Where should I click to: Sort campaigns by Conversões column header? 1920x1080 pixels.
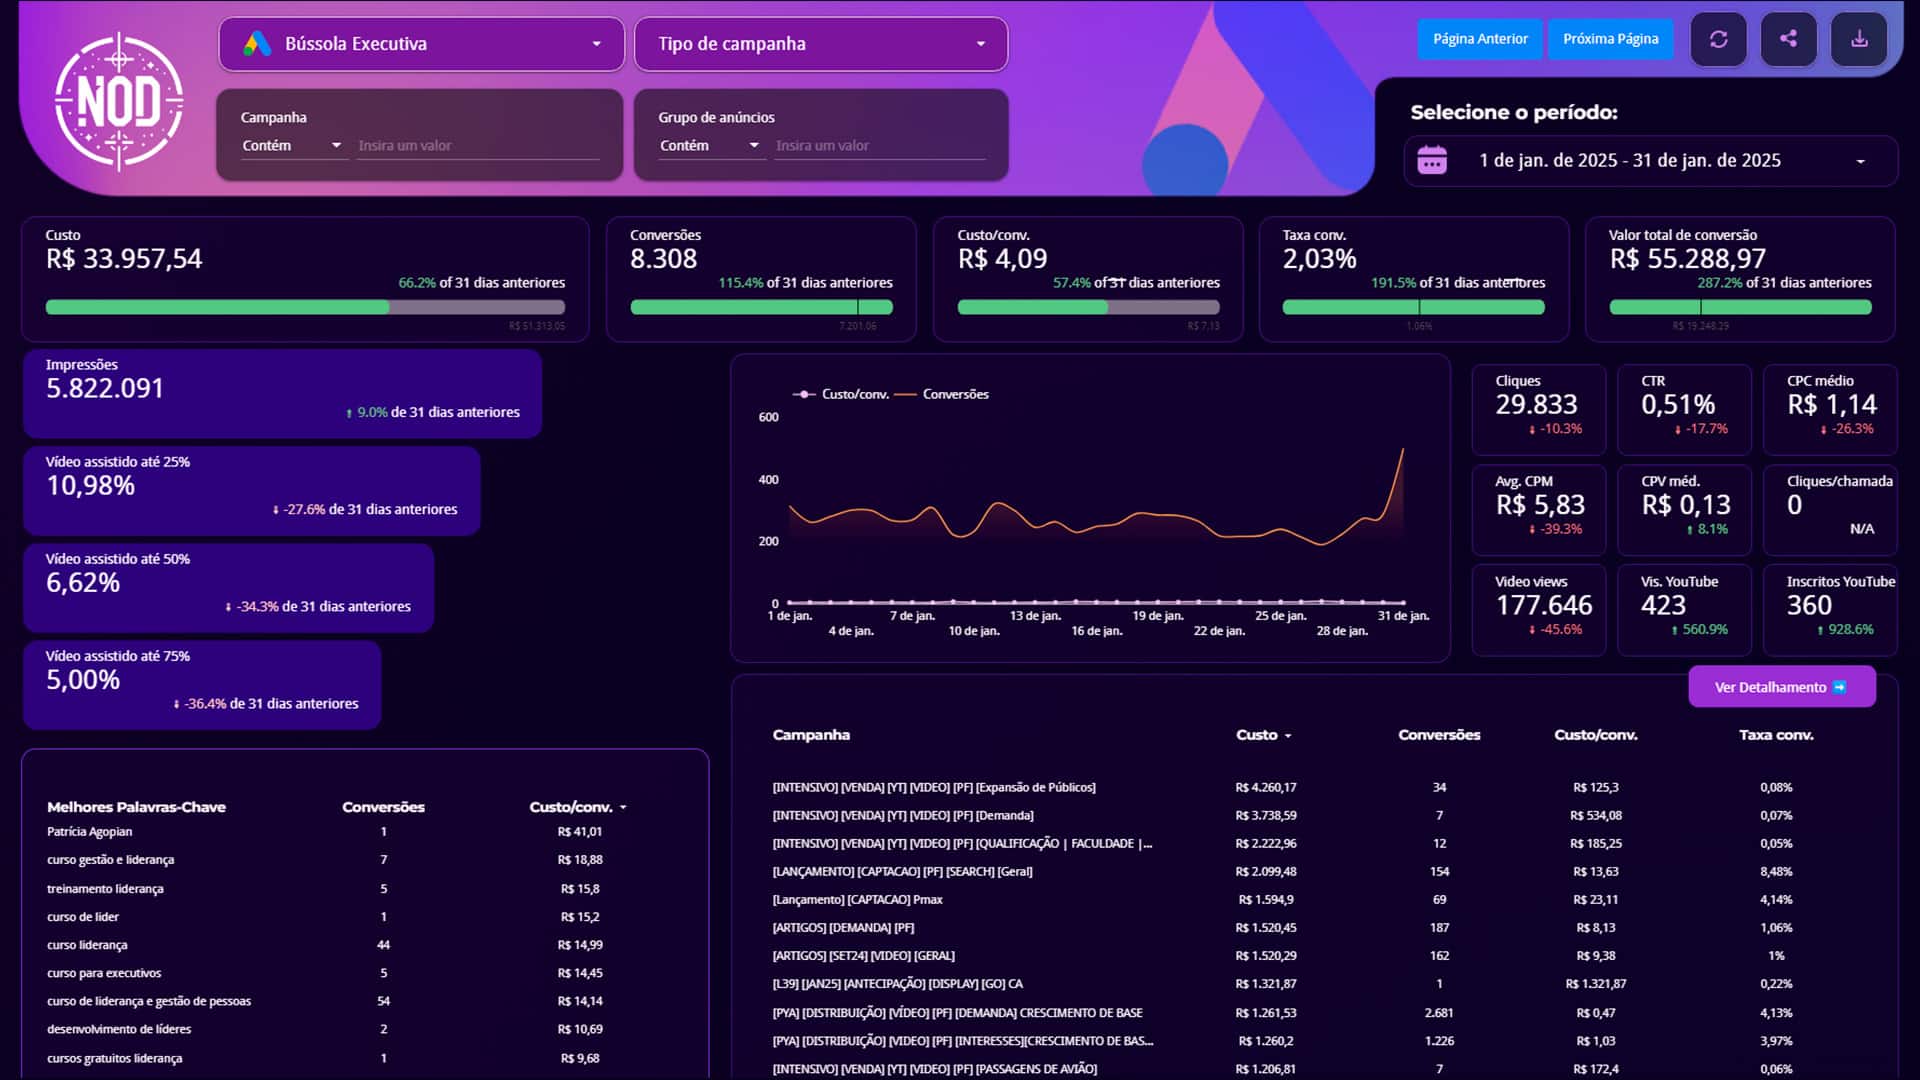click(x=1439, y=735)
